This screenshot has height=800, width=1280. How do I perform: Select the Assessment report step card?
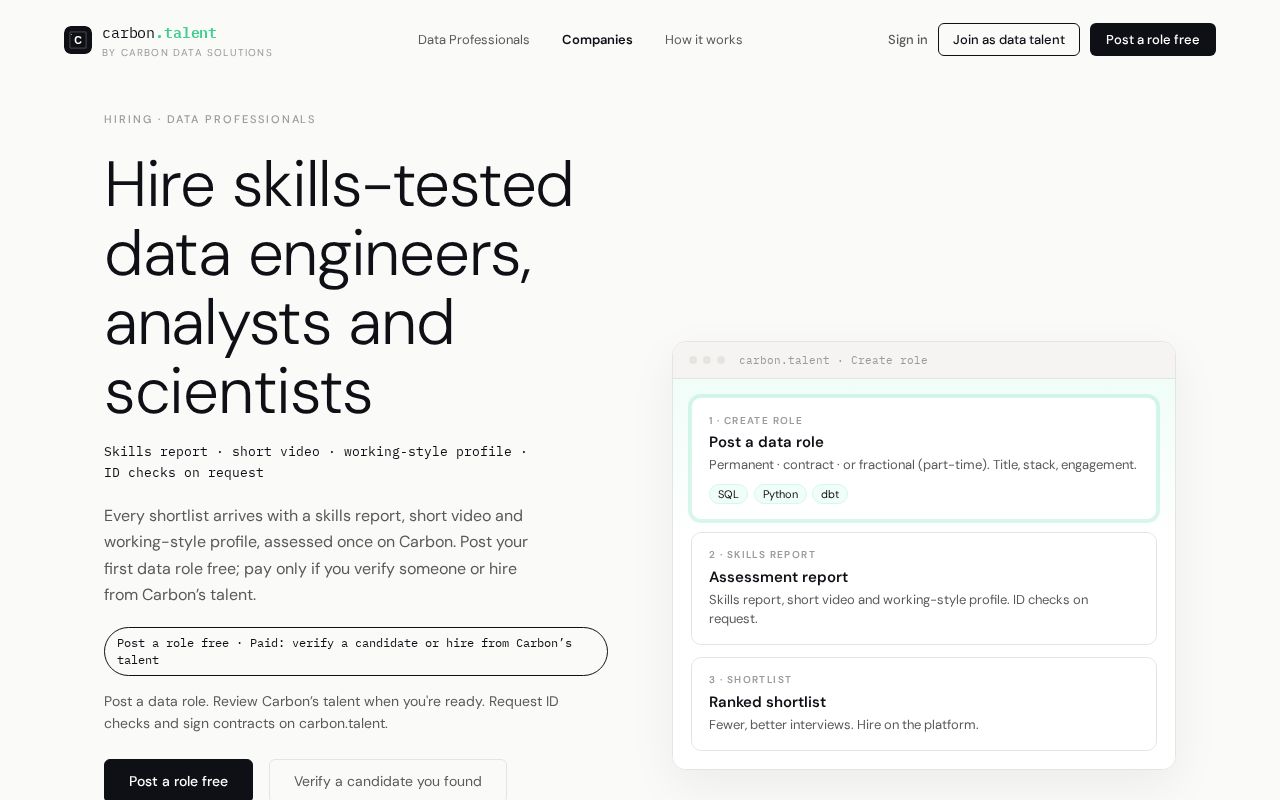pyautogui.click(x=924, y=588)
